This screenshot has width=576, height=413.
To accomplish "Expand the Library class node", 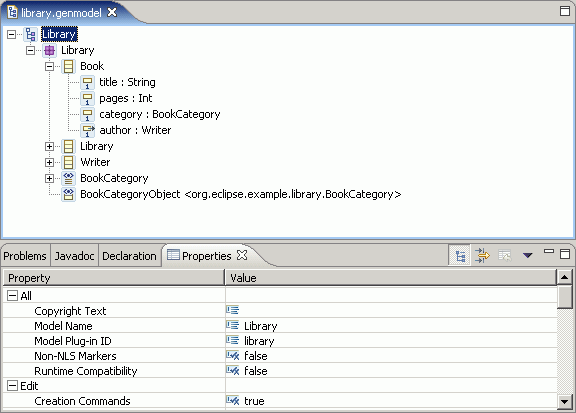I will pos(49,146).
